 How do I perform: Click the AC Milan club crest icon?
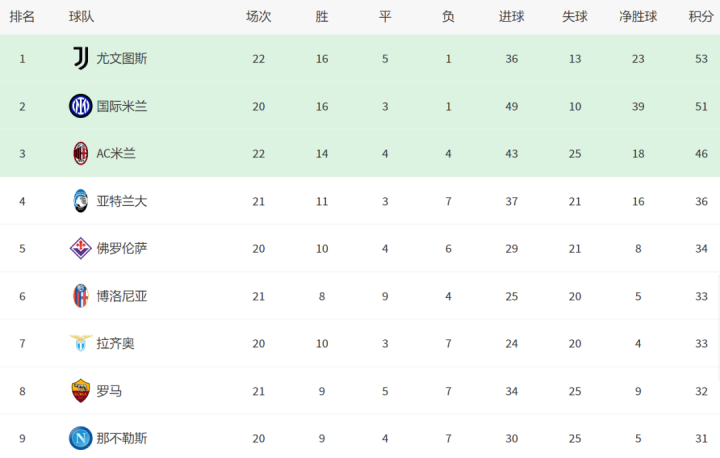pos(81,153)
